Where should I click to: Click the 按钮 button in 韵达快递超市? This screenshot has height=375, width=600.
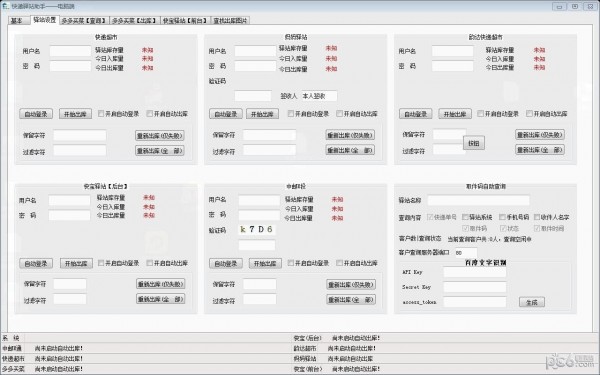pyautogui.click(x=474, y=143)
